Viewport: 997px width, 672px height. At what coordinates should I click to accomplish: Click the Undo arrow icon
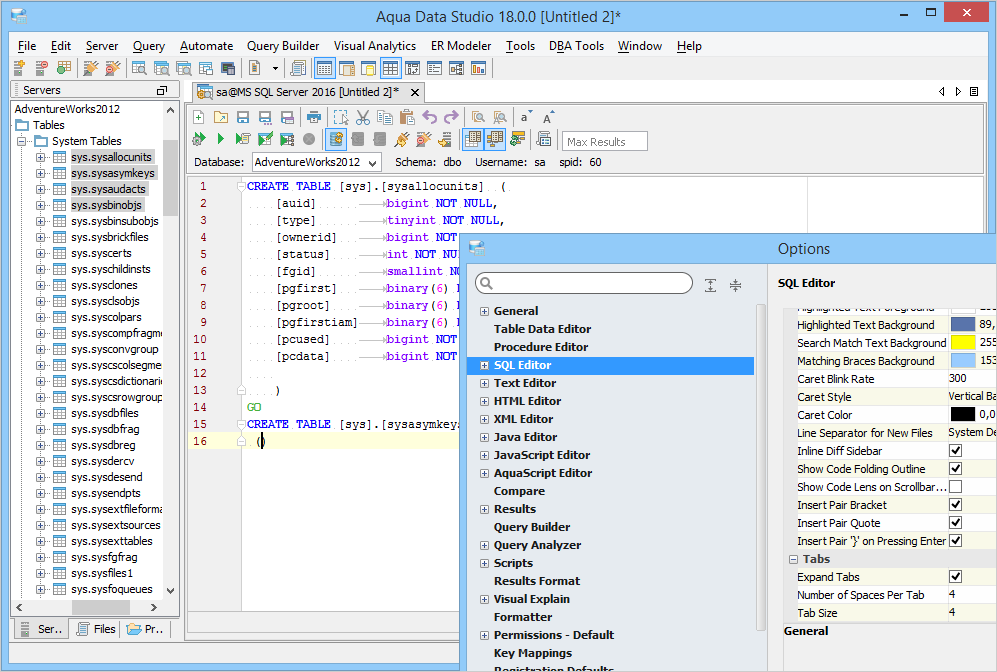pos(430,117)
